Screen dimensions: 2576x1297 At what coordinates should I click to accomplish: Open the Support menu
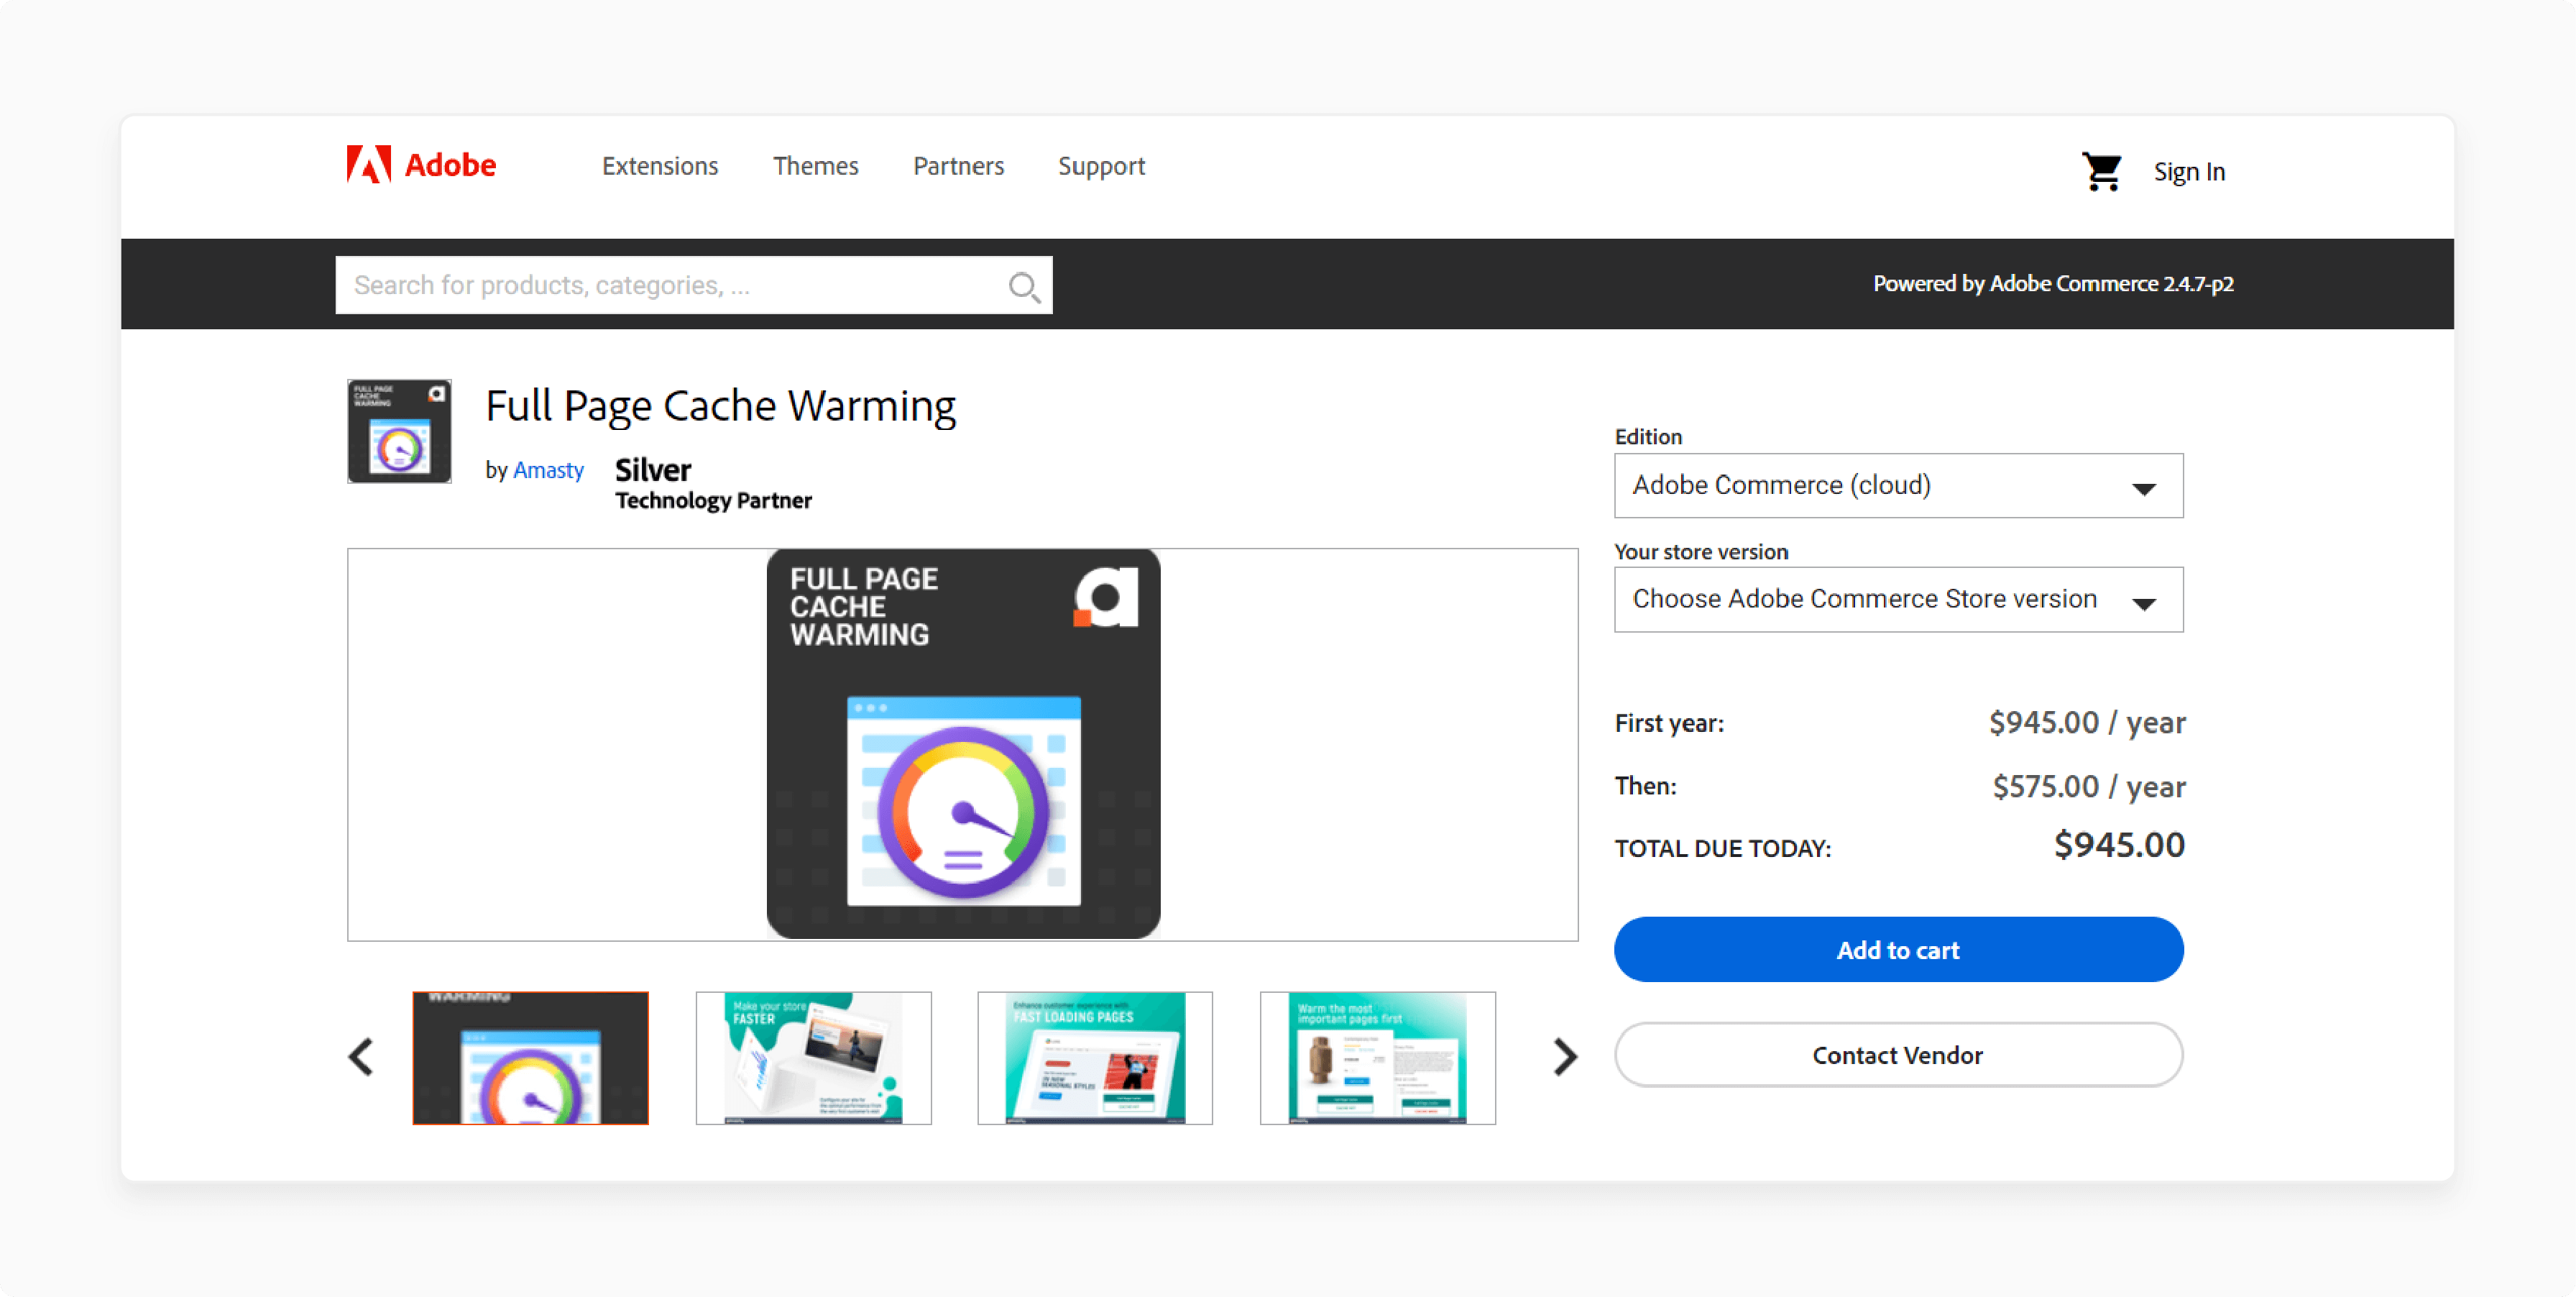pyautogui.click(x=1101, y=166)
